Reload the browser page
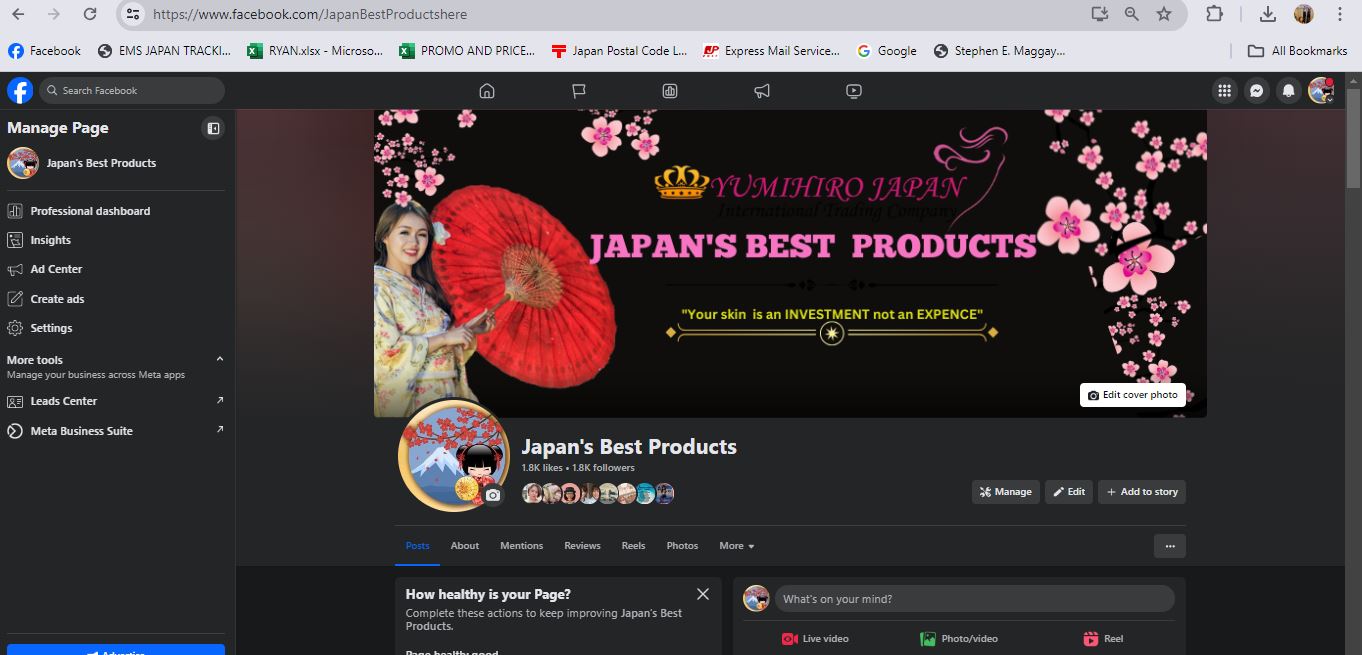The image size is (1362, 655). [x=90, y=14]
